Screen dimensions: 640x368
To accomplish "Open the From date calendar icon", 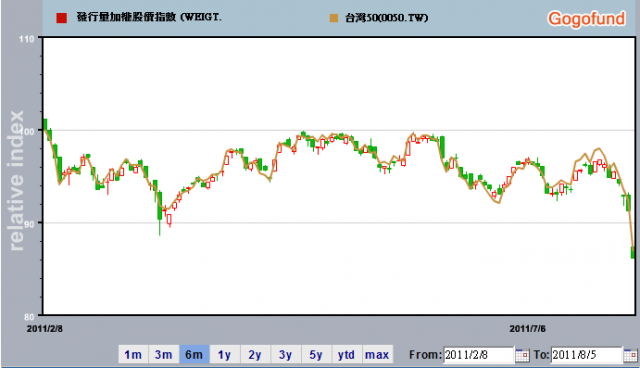I will point(522,355).
